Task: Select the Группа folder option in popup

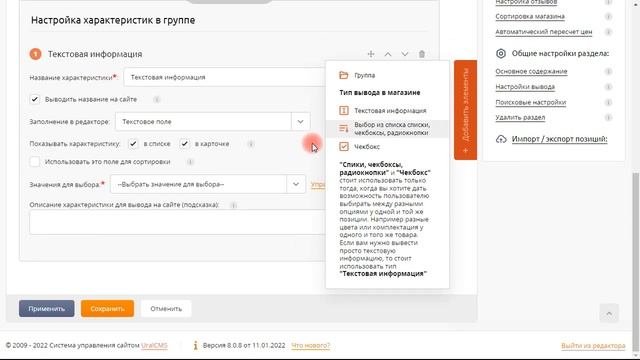Action: [x=357, y=75]
